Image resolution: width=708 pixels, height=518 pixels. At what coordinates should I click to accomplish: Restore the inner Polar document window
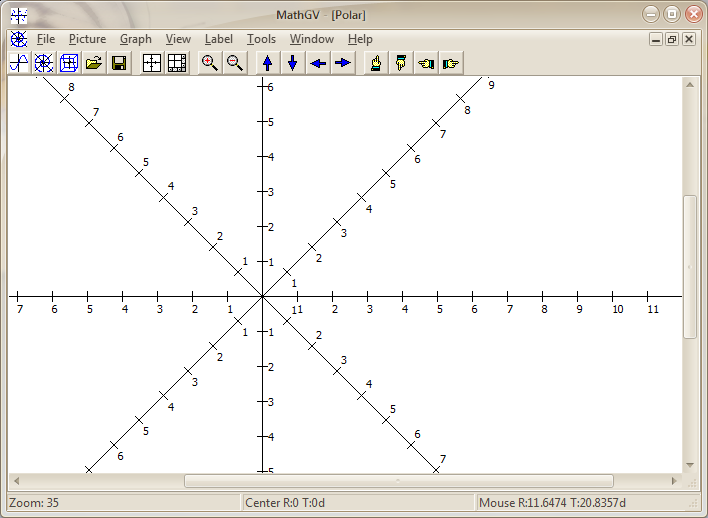(671, 39)
